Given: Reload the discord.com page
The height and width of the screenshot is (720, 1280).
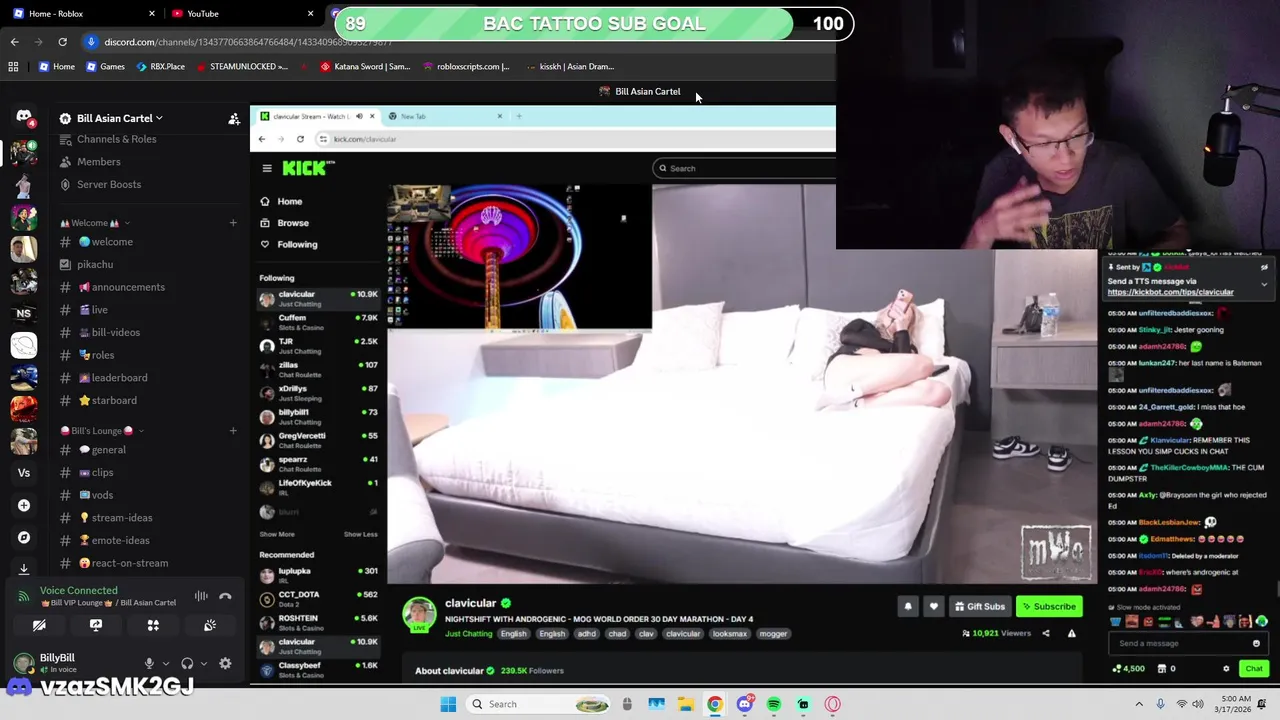Looking at the screenshot, I should 62,42.
